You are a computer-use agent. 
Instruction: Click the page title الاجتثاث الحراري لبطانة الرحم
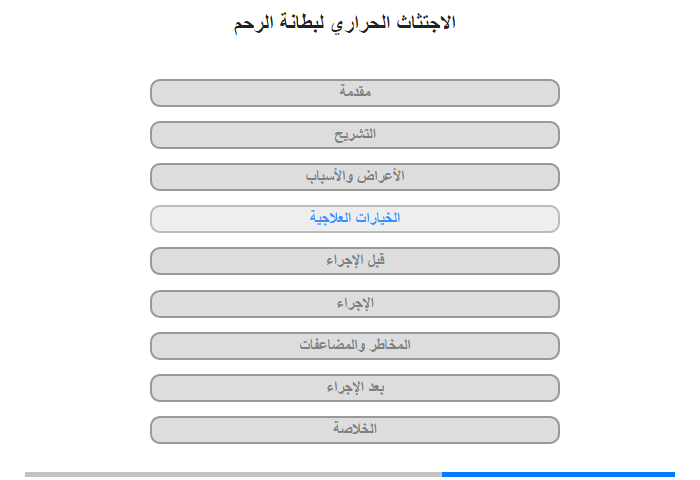345,23
